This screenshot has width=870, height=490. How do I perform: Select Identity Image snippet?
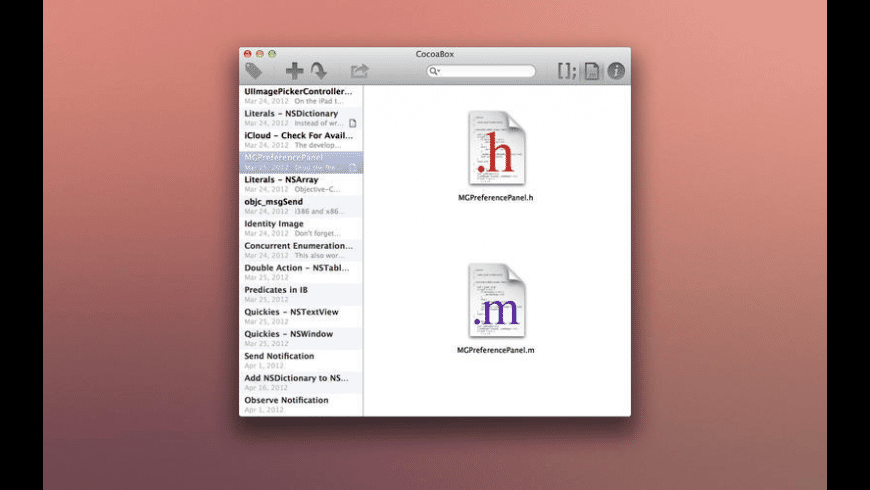coord(301,228)
